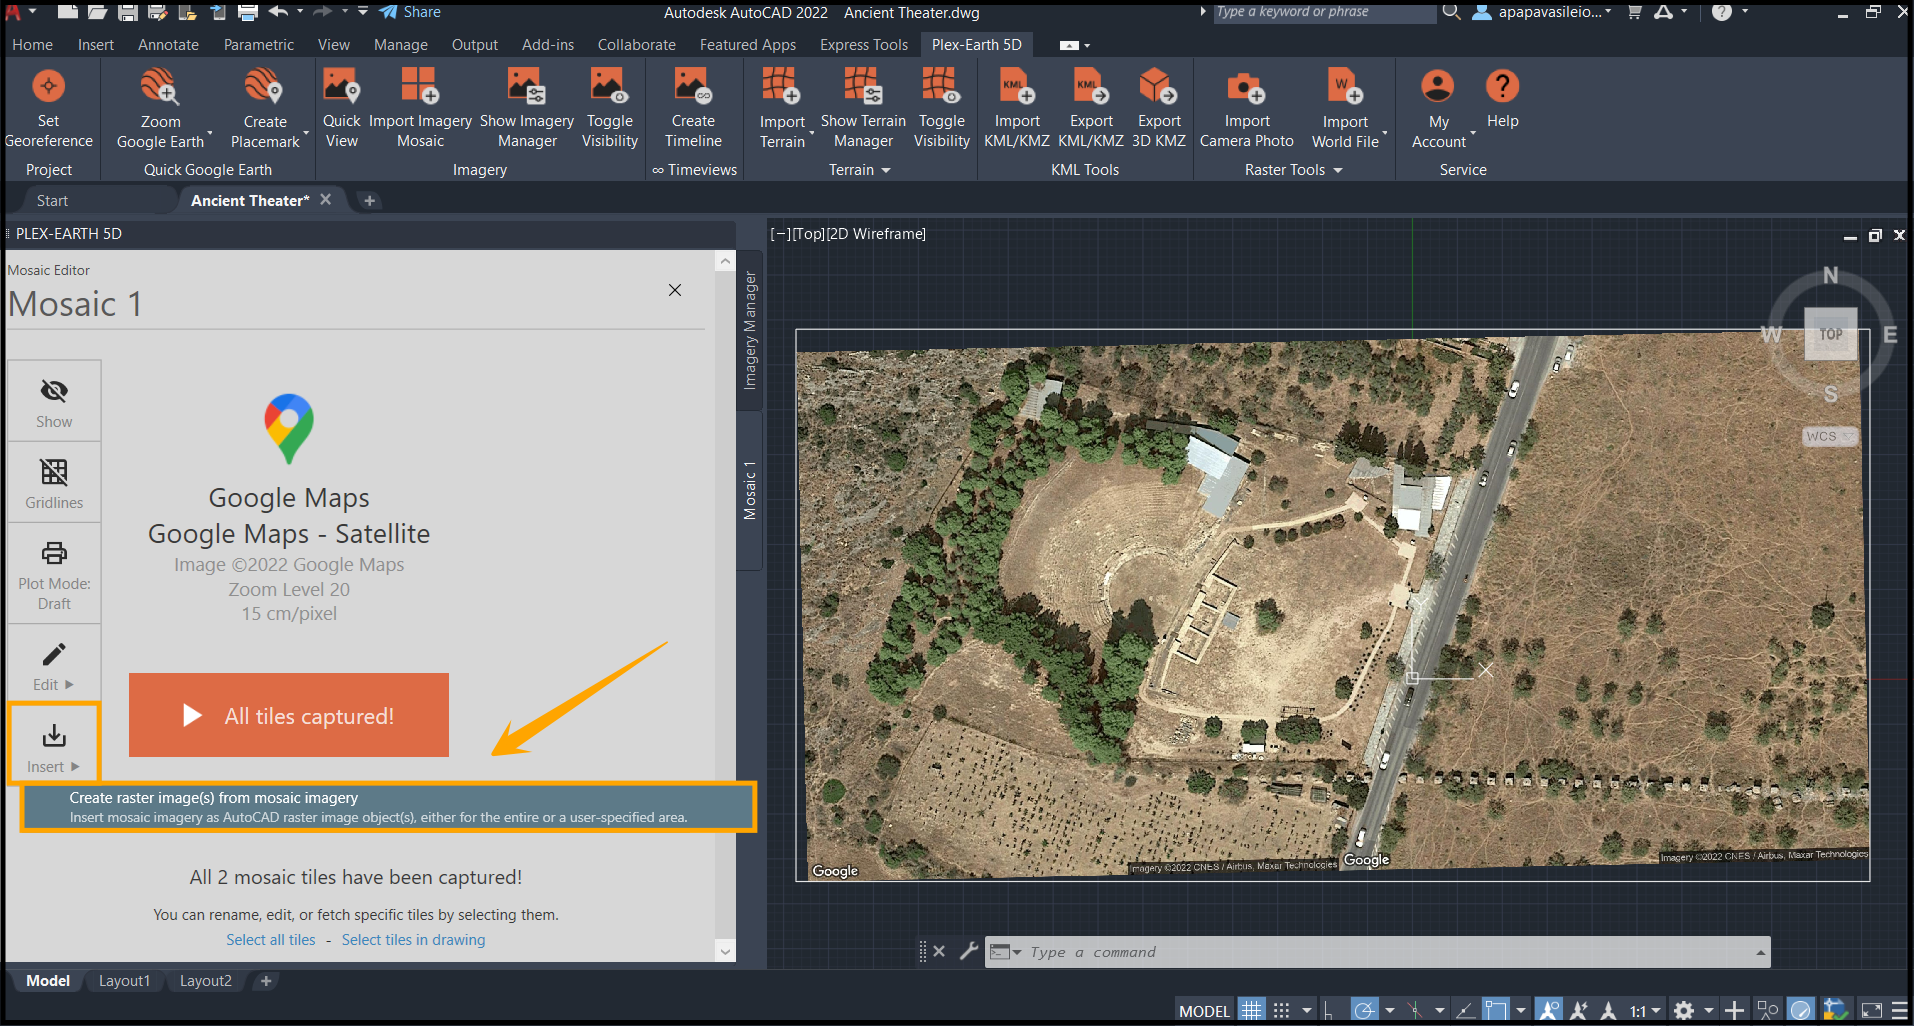Viewport: 1914px width, 1026px height.
Task: Click the Undo arrow
Action: (x=278, y=12)
